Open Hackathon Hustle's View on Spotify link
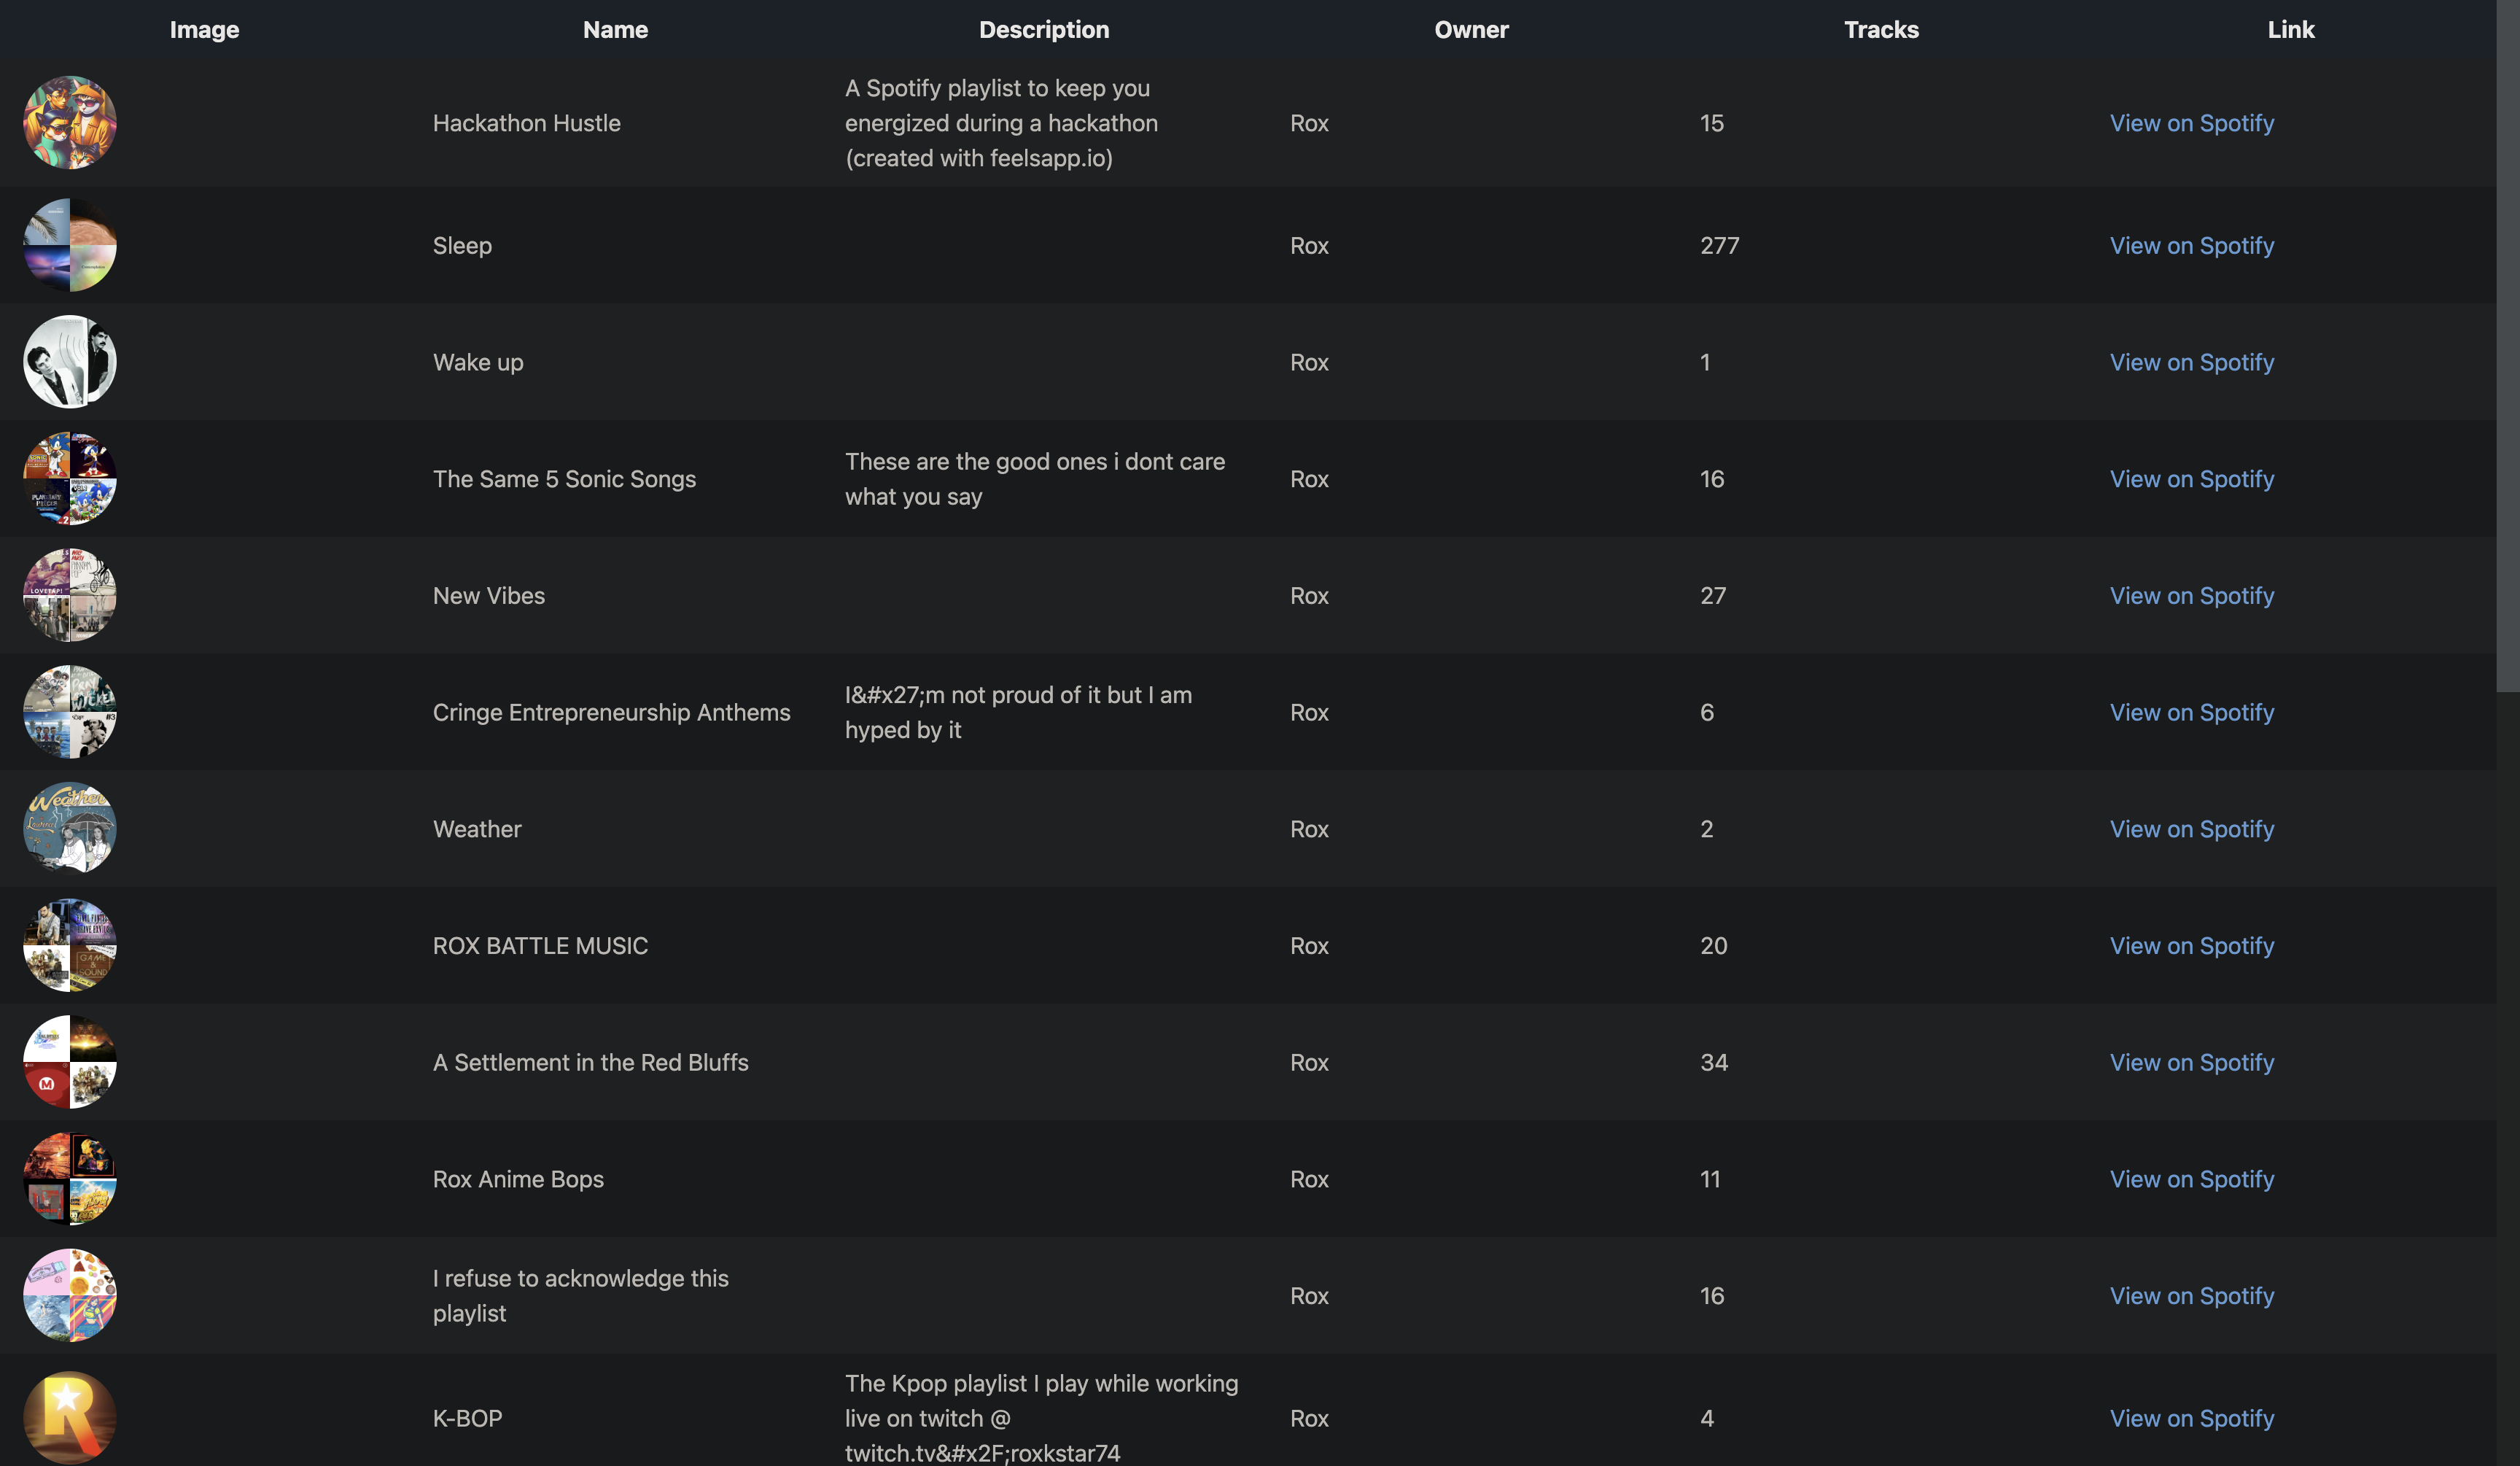2520x1466 pixels. click(2191, 123)
